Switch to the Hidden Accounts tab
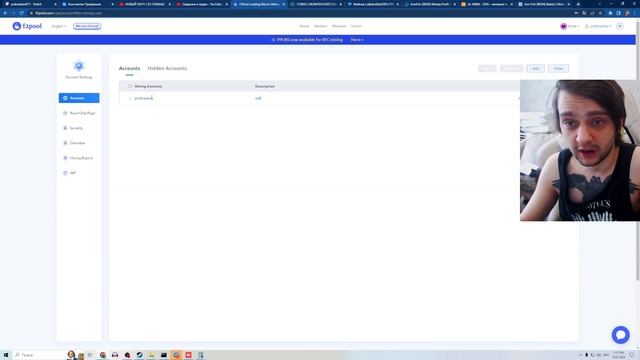Viewport: 640px width, 360px height. click(167, 68)
